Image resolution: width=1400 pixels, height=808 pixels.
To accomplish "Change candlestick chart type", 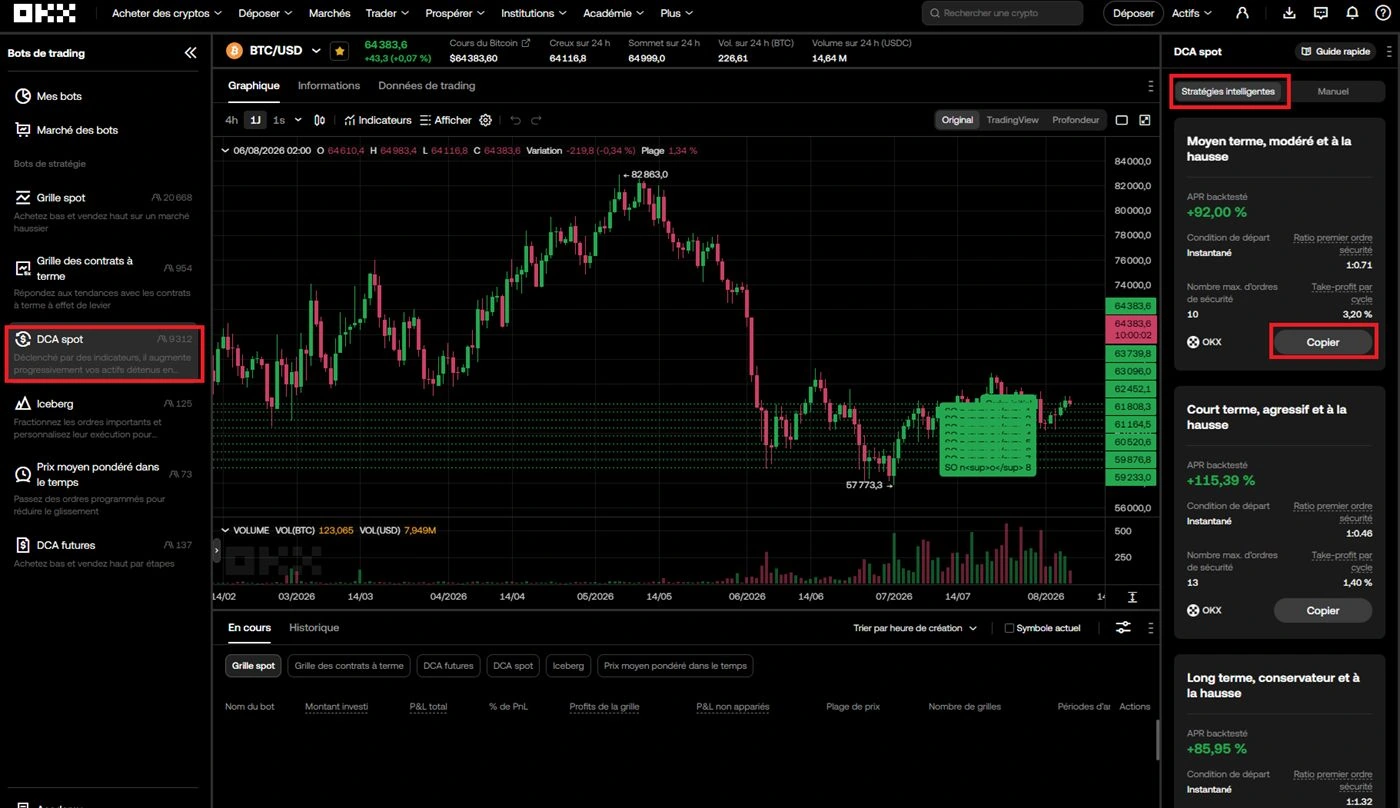I will coord(320,120).
